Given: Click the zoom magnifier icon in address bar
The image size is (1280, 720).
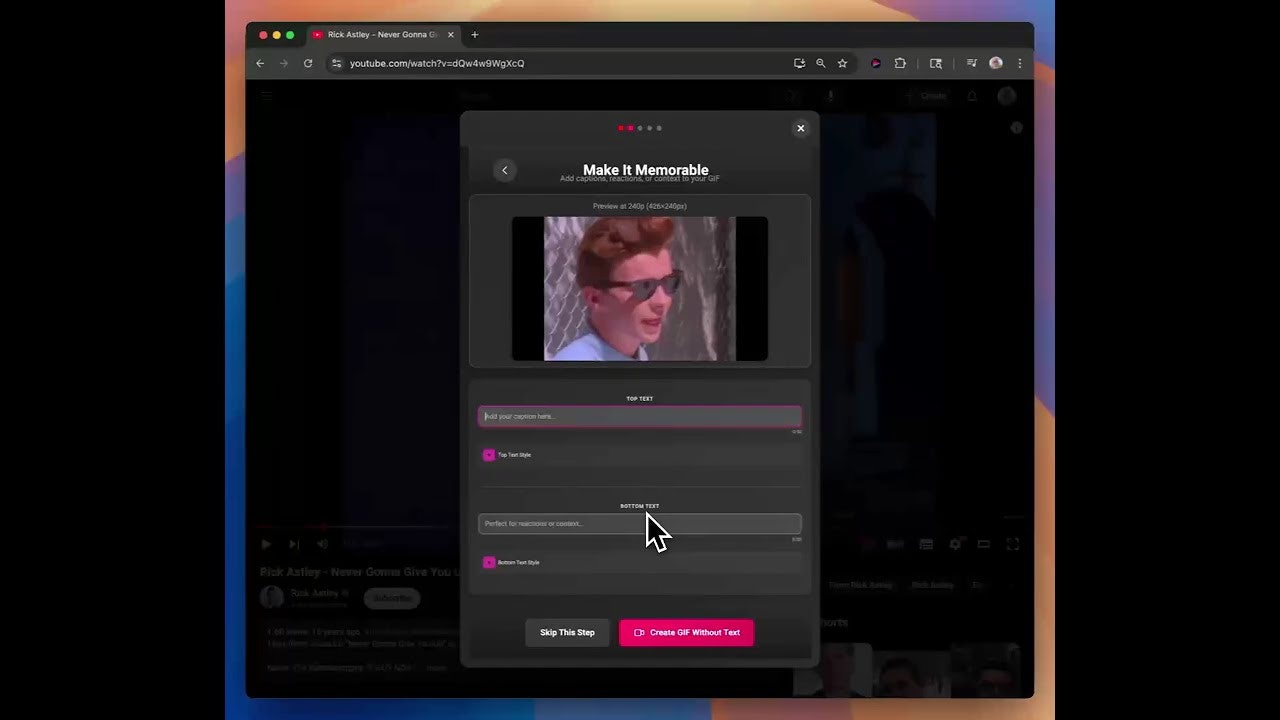Looking at the screenshot, I should click(x=821, y=63).
